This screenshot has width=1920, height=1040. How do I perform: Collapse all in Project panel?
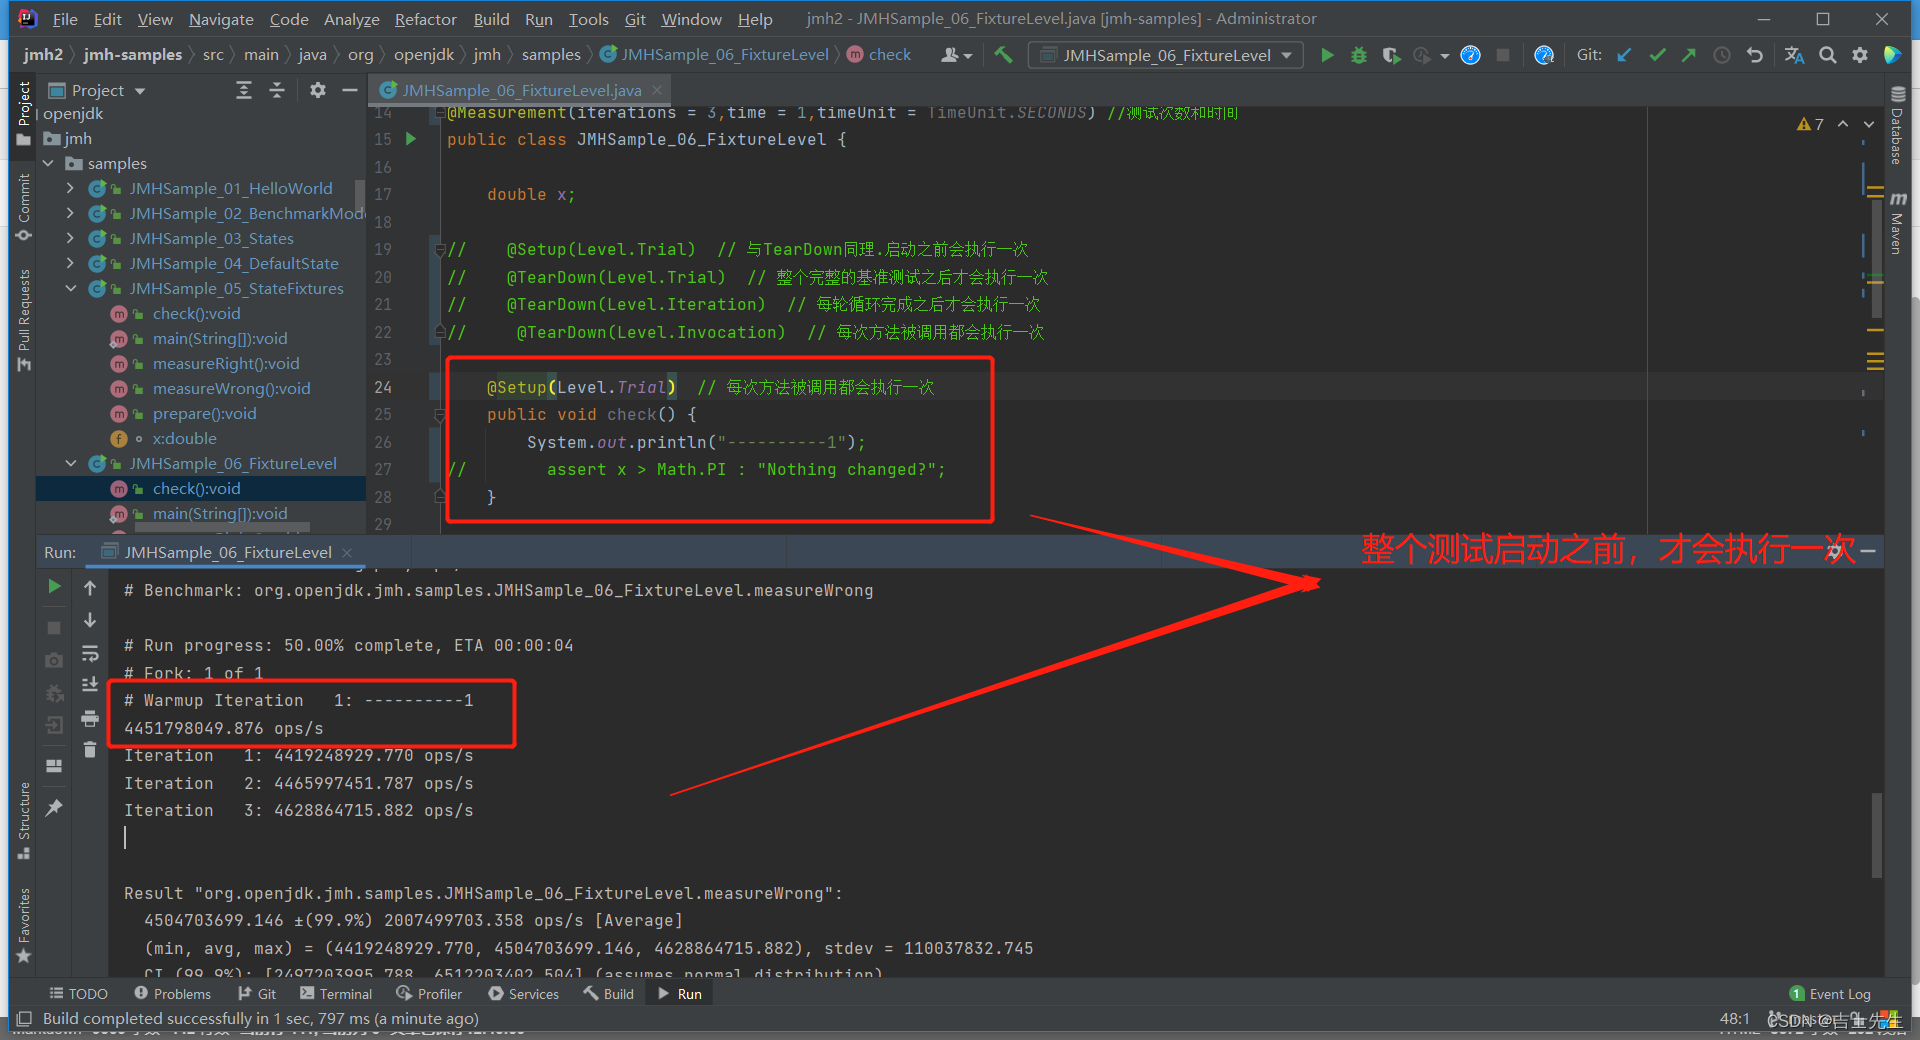(x=277, y=90)
